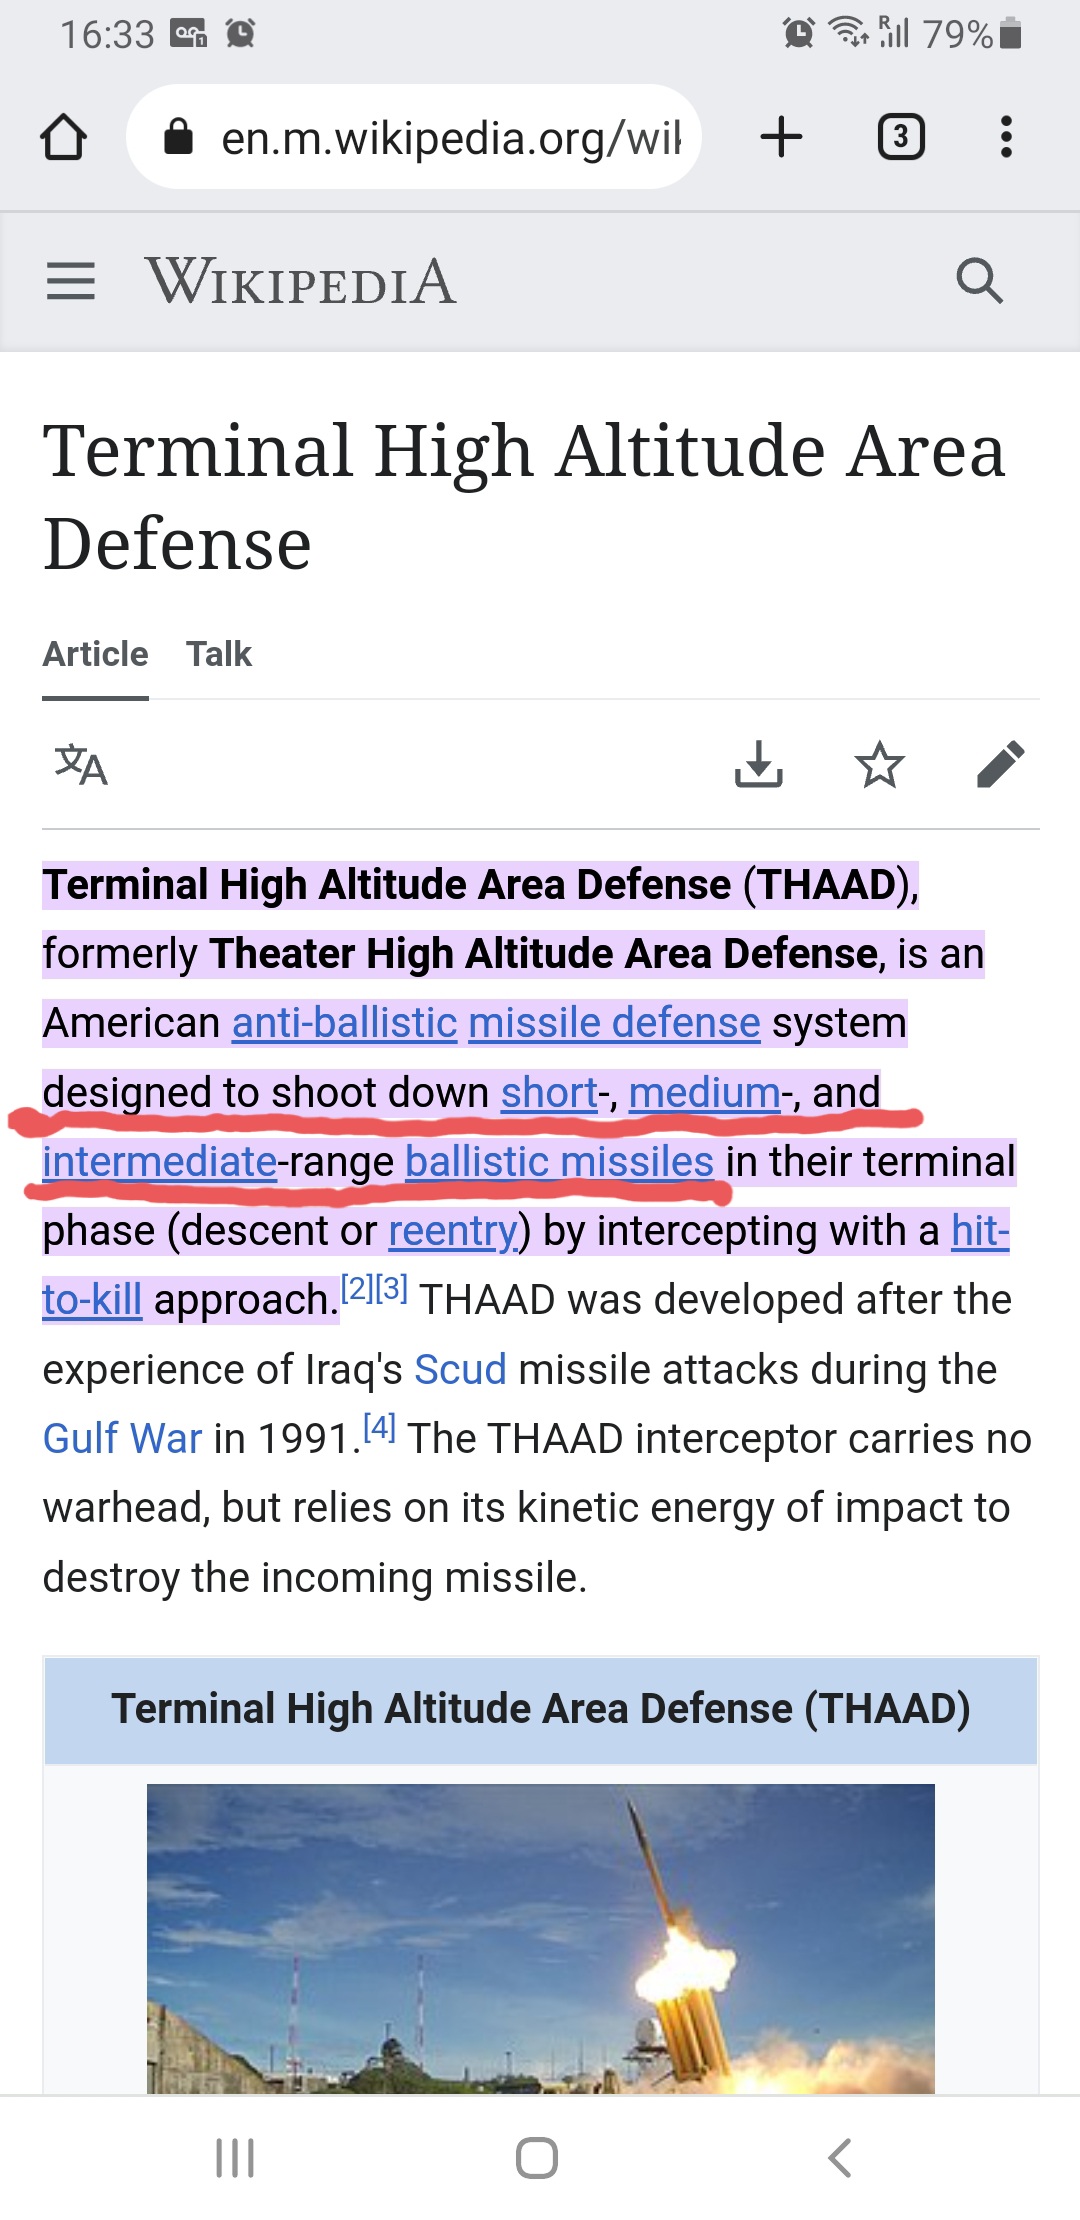This screenshot has width=1080, height=2220.
Task: Open the tab switcher showing 3 tabs
Action: coord(900,137)
